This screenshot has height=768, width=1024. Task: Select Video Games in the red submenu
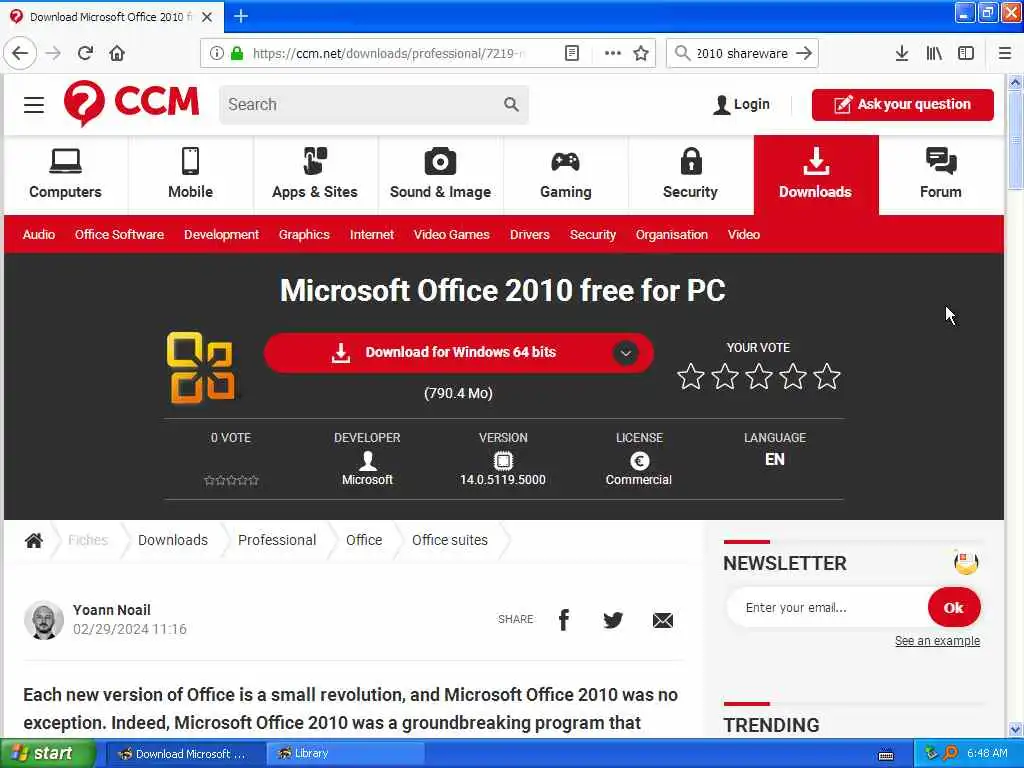coord(451,234)
